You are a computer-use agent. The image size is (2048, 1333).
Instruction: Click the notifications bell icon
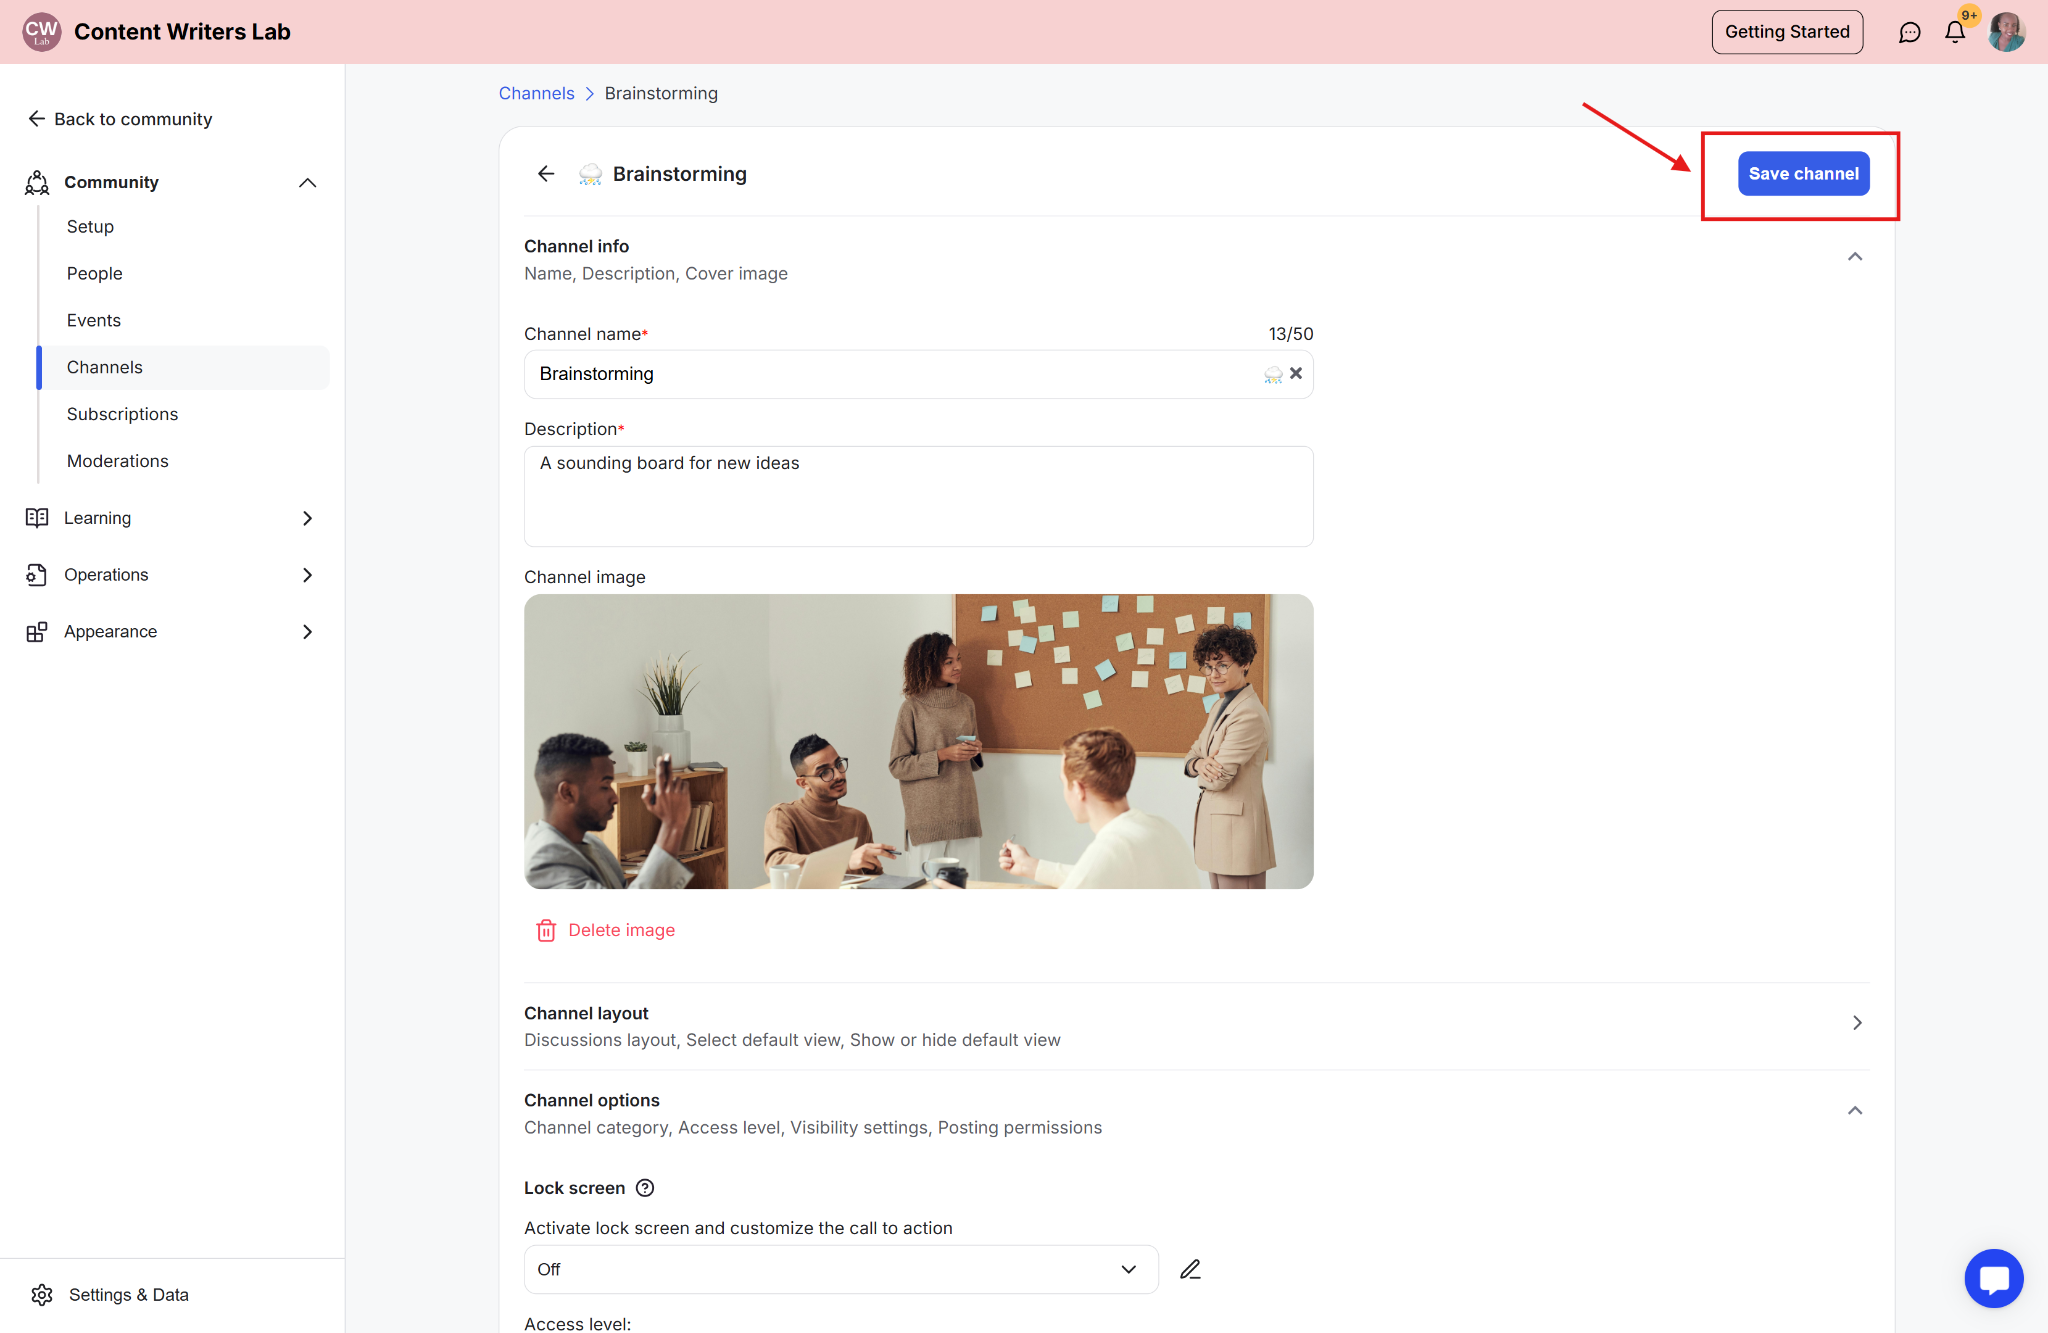tap(1954, 32)
